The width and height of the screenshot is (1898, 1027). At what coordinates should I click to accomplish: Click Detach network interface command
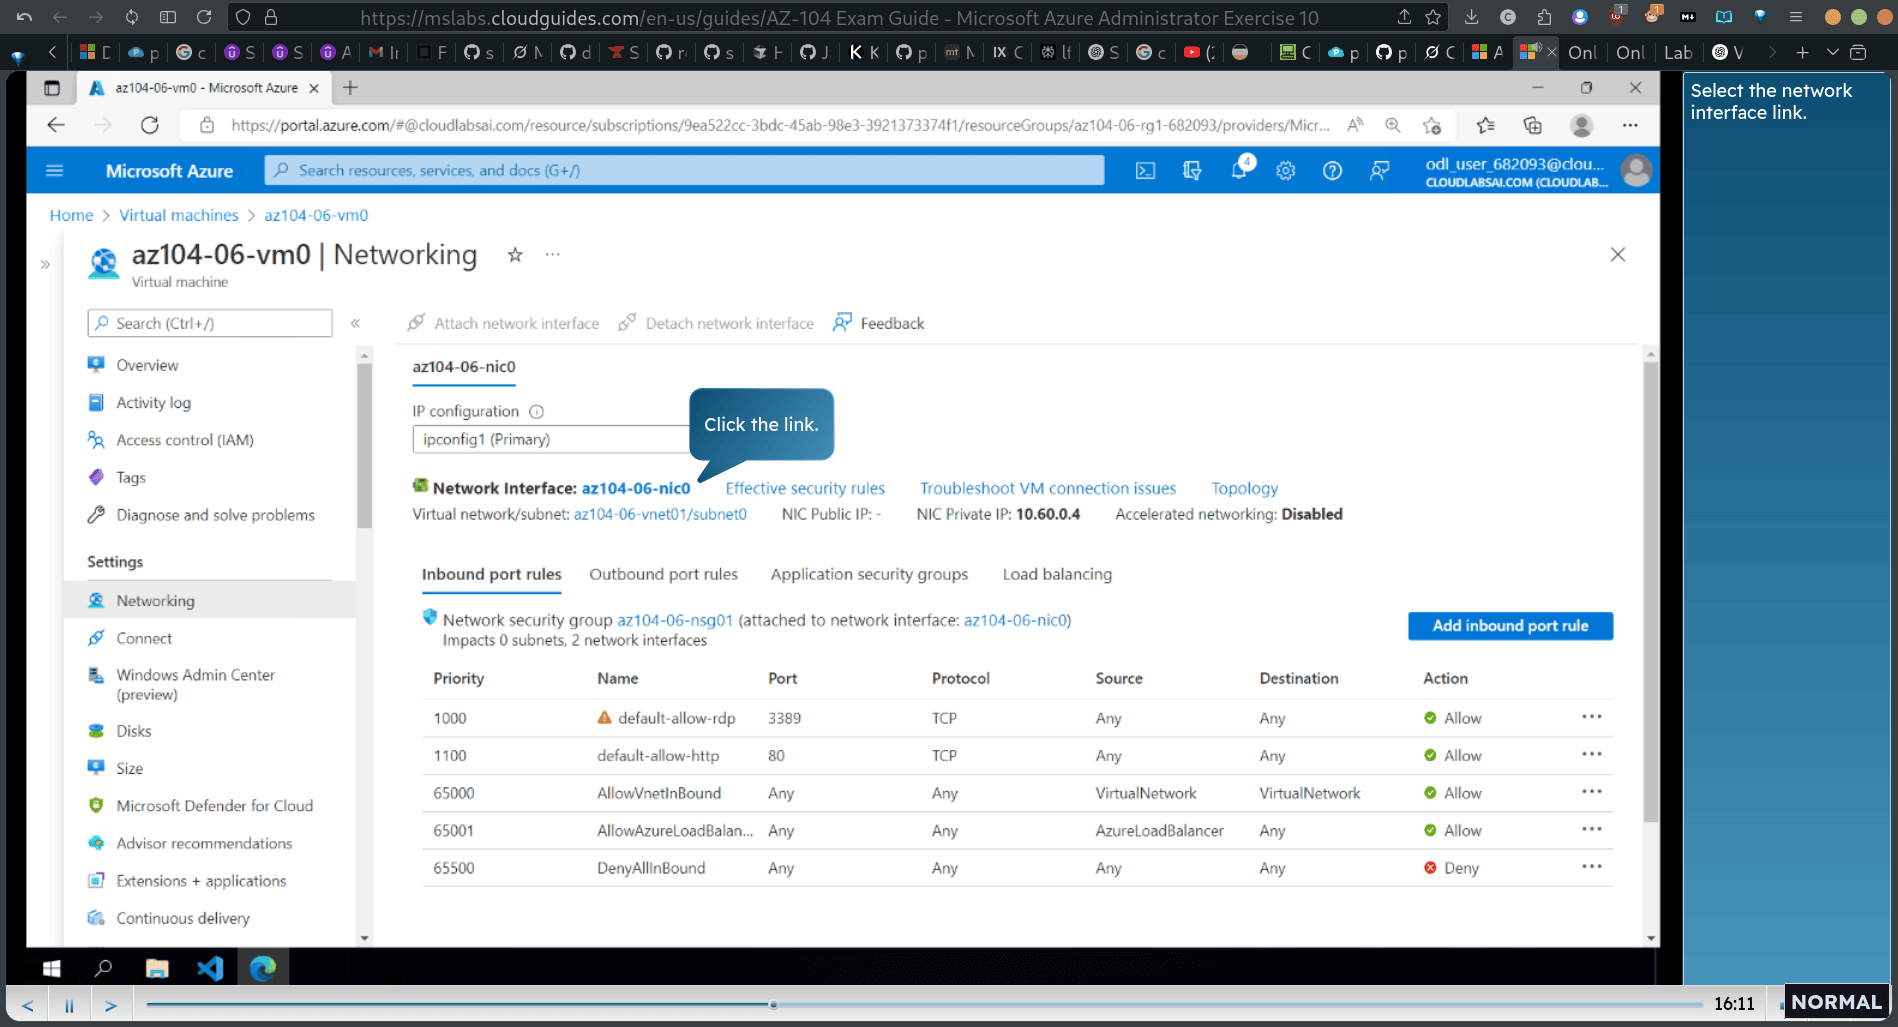716,323
